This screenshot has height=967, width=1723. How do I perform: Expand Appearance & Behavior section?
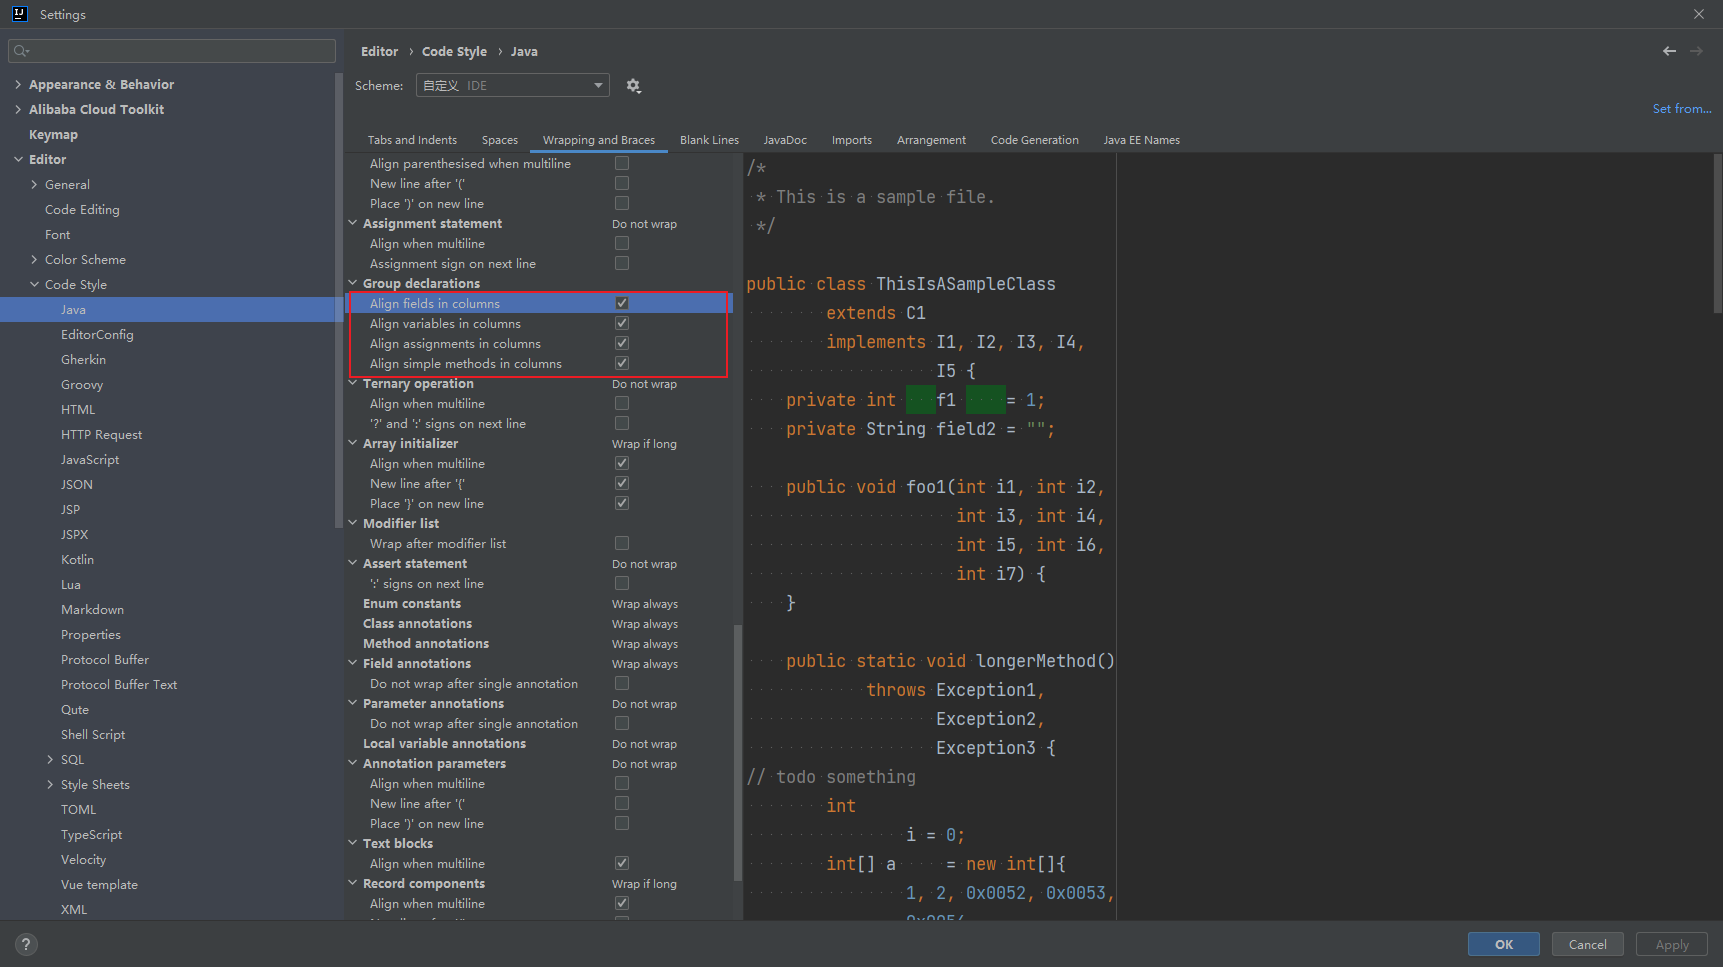coord(18,84)
